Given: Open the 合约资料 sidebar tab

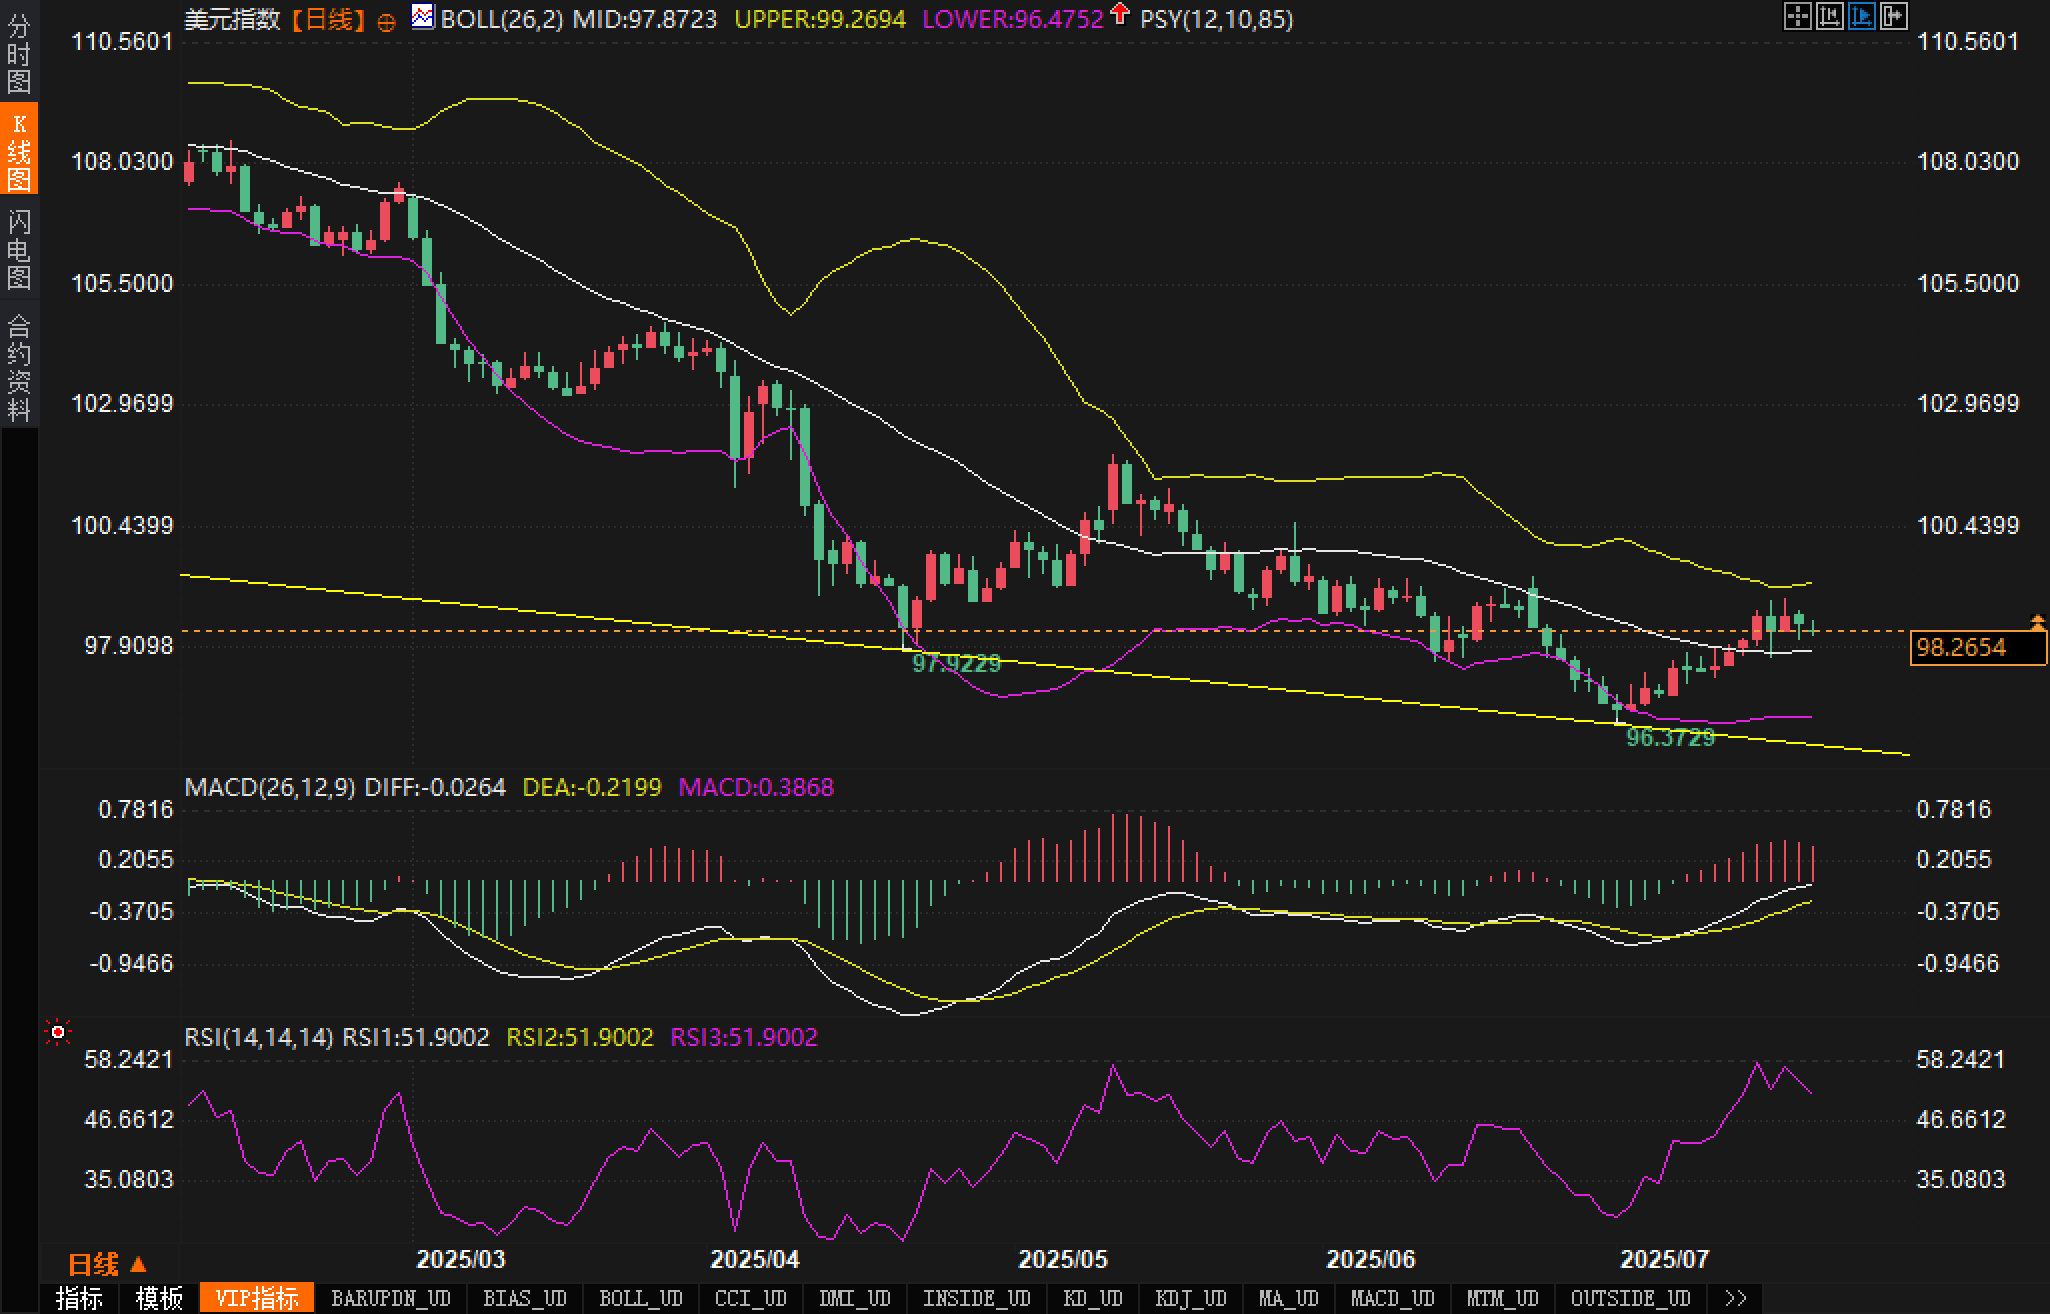Looking at the screenshot, I should [x=19, y=366].
